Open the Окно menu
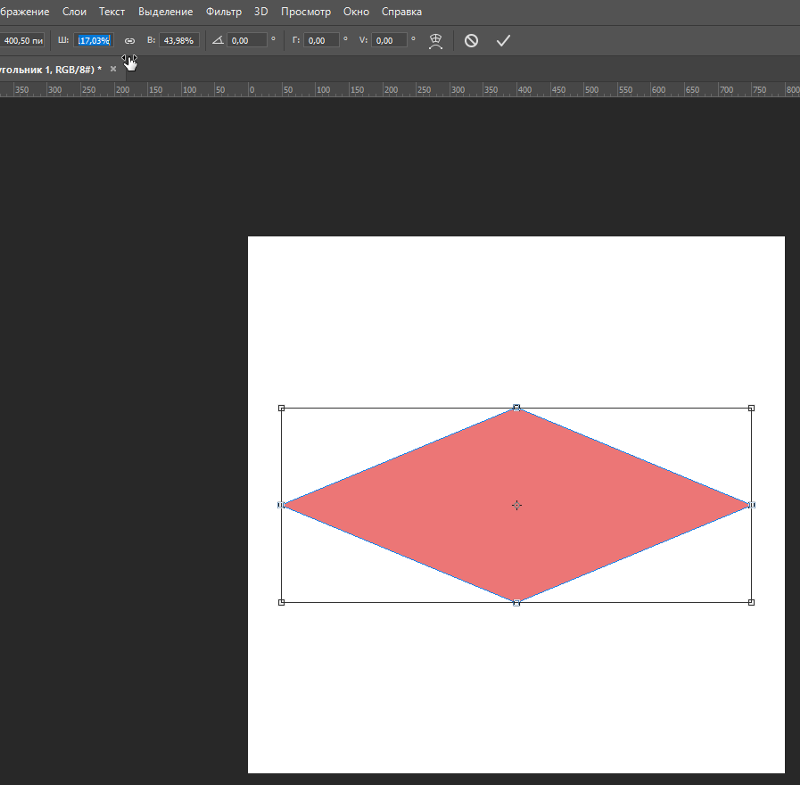This screenshot has width=800, height=785. click(x=356, y=12)
